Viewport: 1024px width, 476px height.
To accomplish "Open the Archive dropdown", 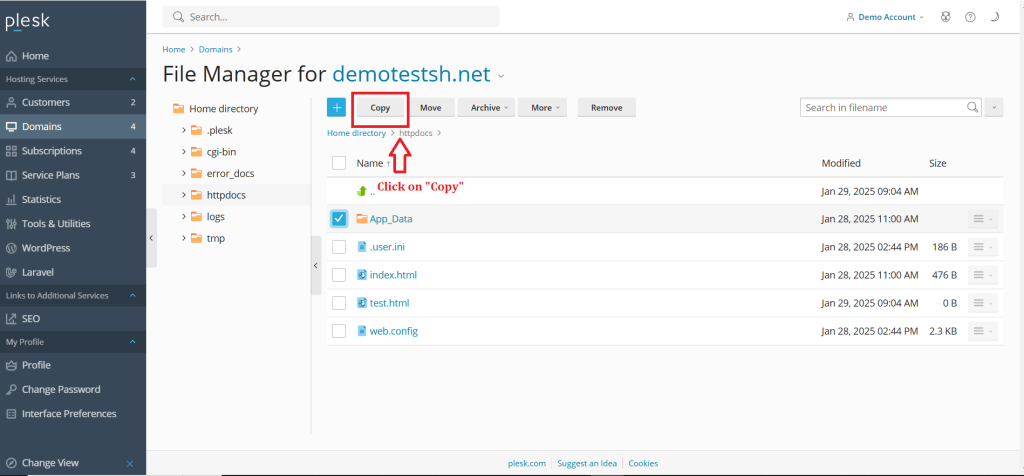I will [486, 108].
